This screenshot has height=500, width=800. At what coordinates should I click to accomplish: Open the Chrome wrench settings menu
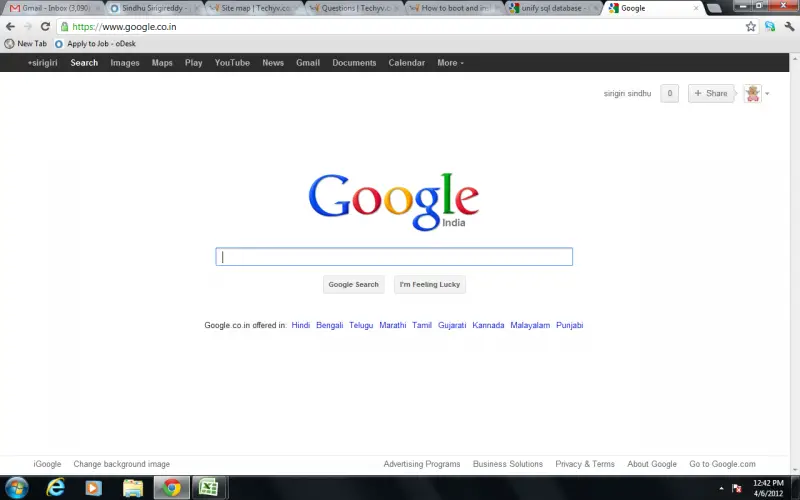point(789,27)
